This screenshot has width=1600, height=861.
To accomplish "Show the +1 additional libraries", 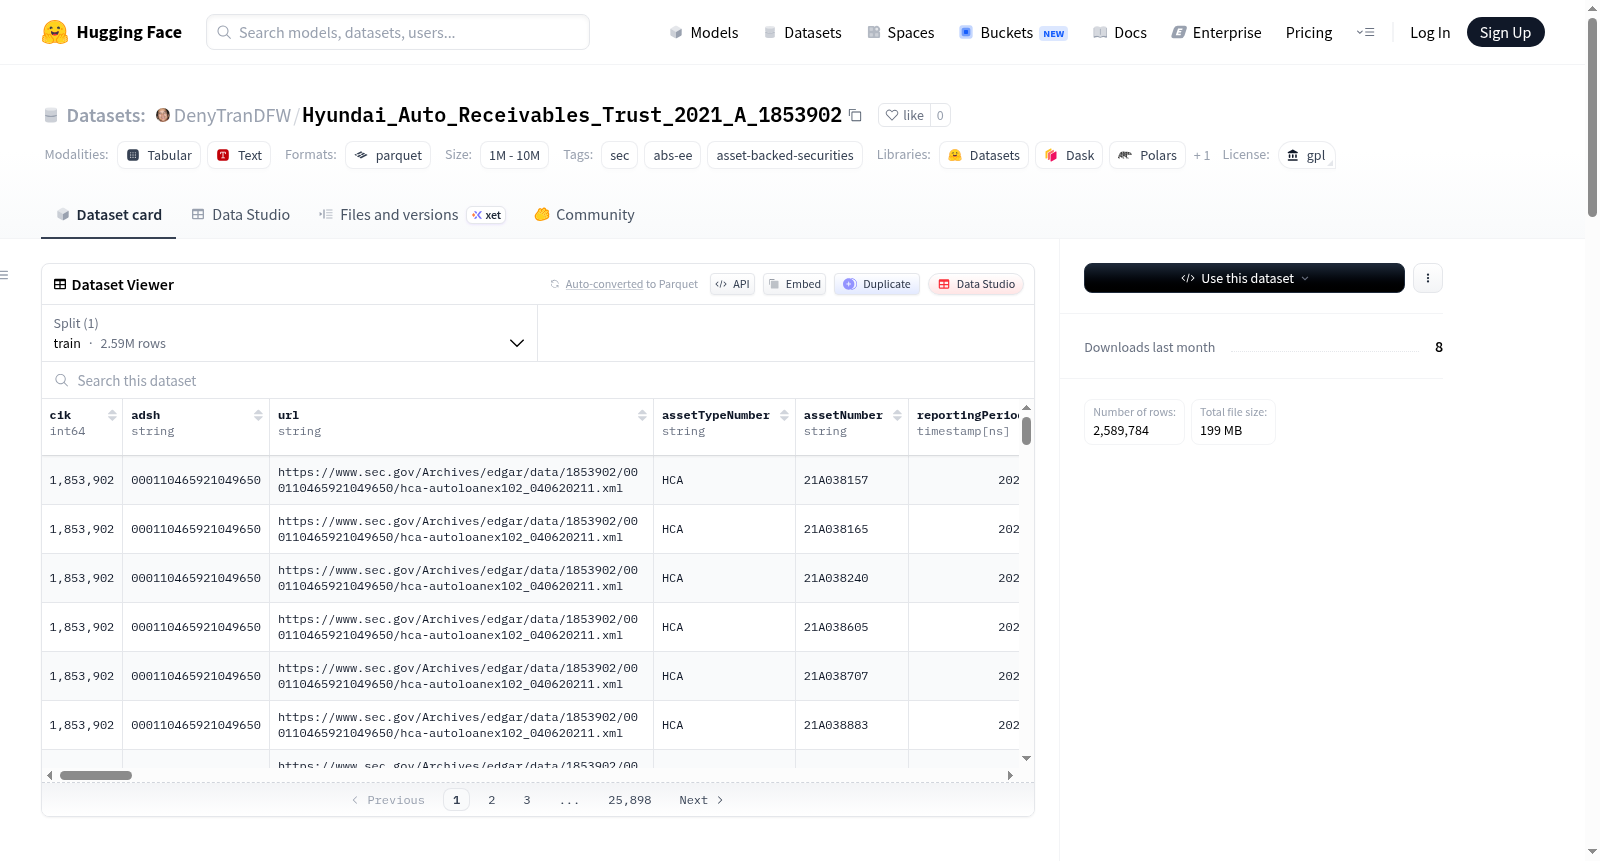I will (1201, 155).
